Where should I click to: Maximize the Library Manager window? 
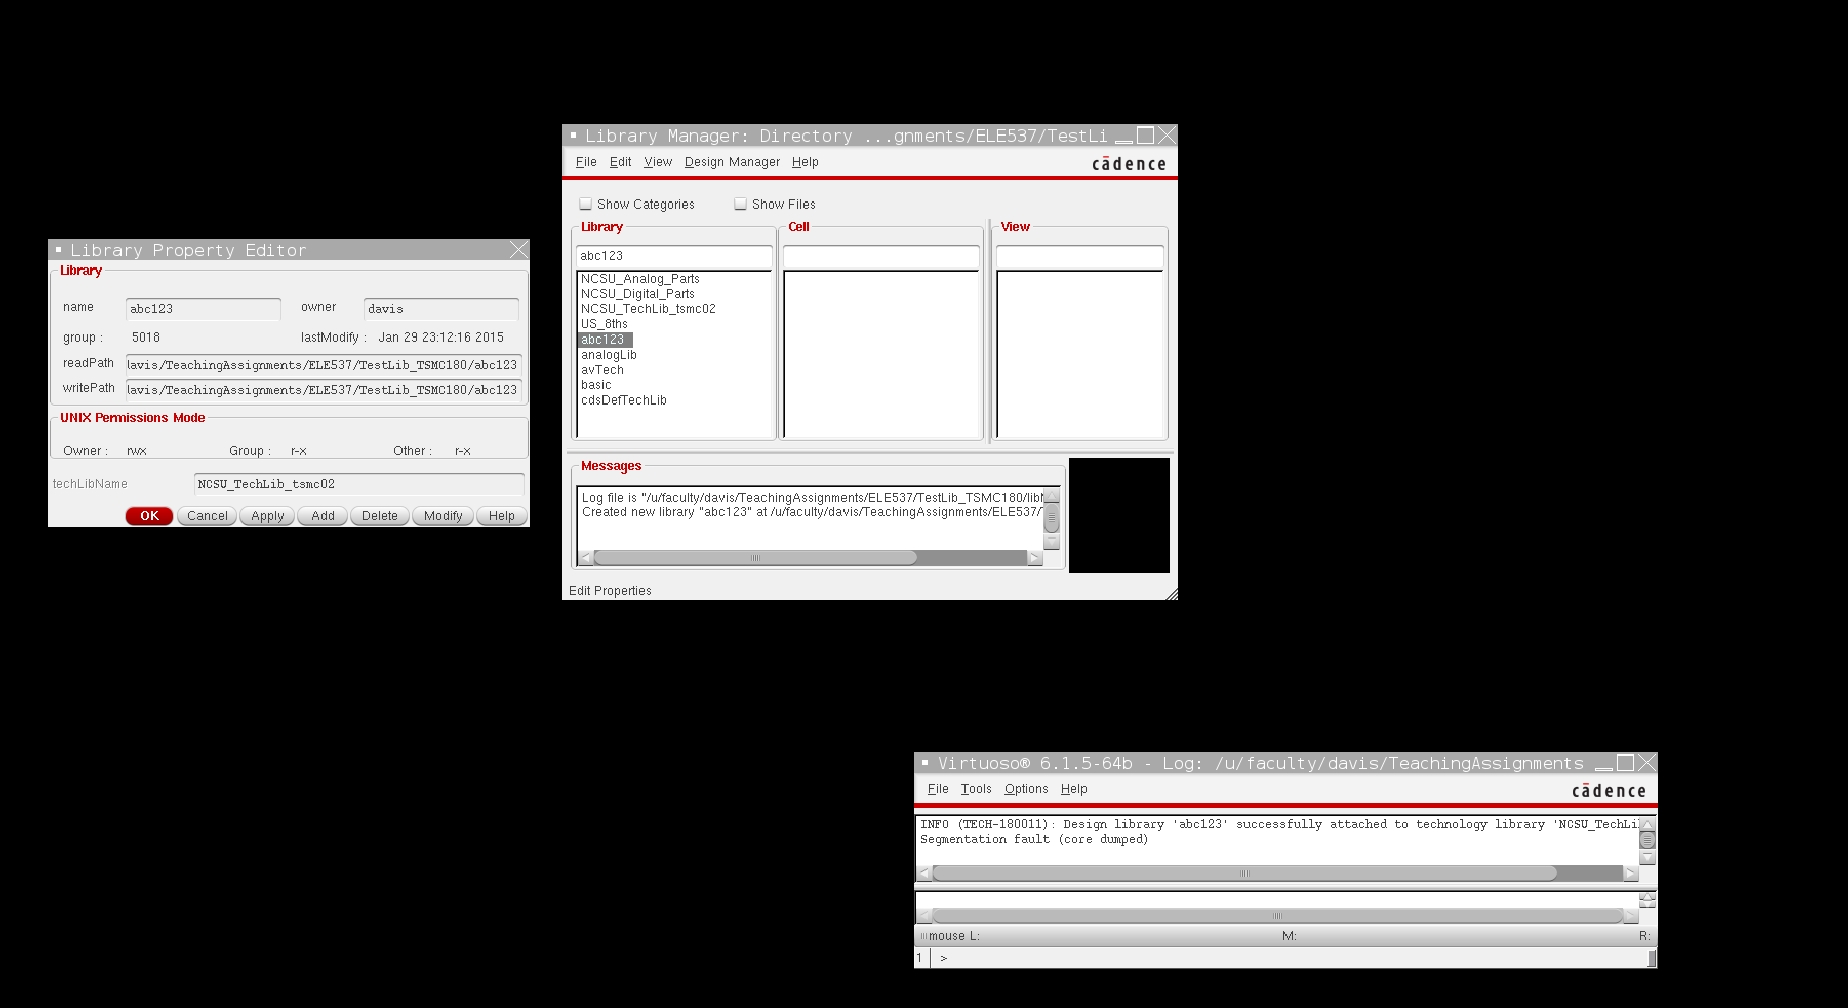tap(1146, 135)
